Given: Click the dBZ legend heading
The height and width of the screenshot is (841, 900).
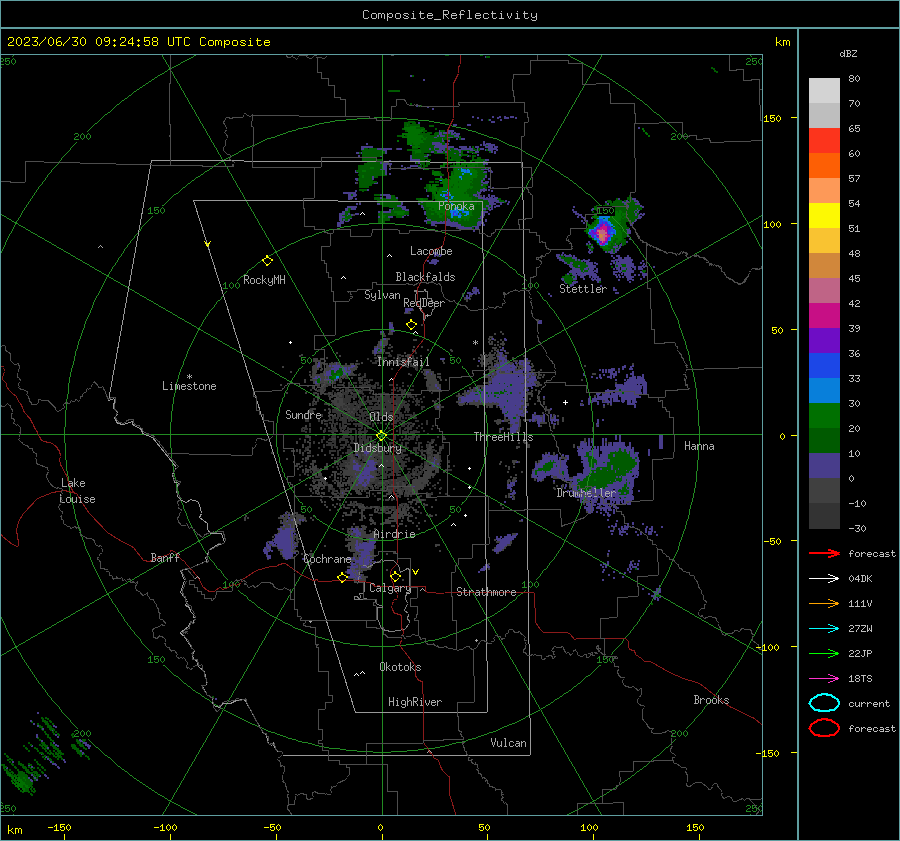Looking at the screenshot, I should pos(848,53).
